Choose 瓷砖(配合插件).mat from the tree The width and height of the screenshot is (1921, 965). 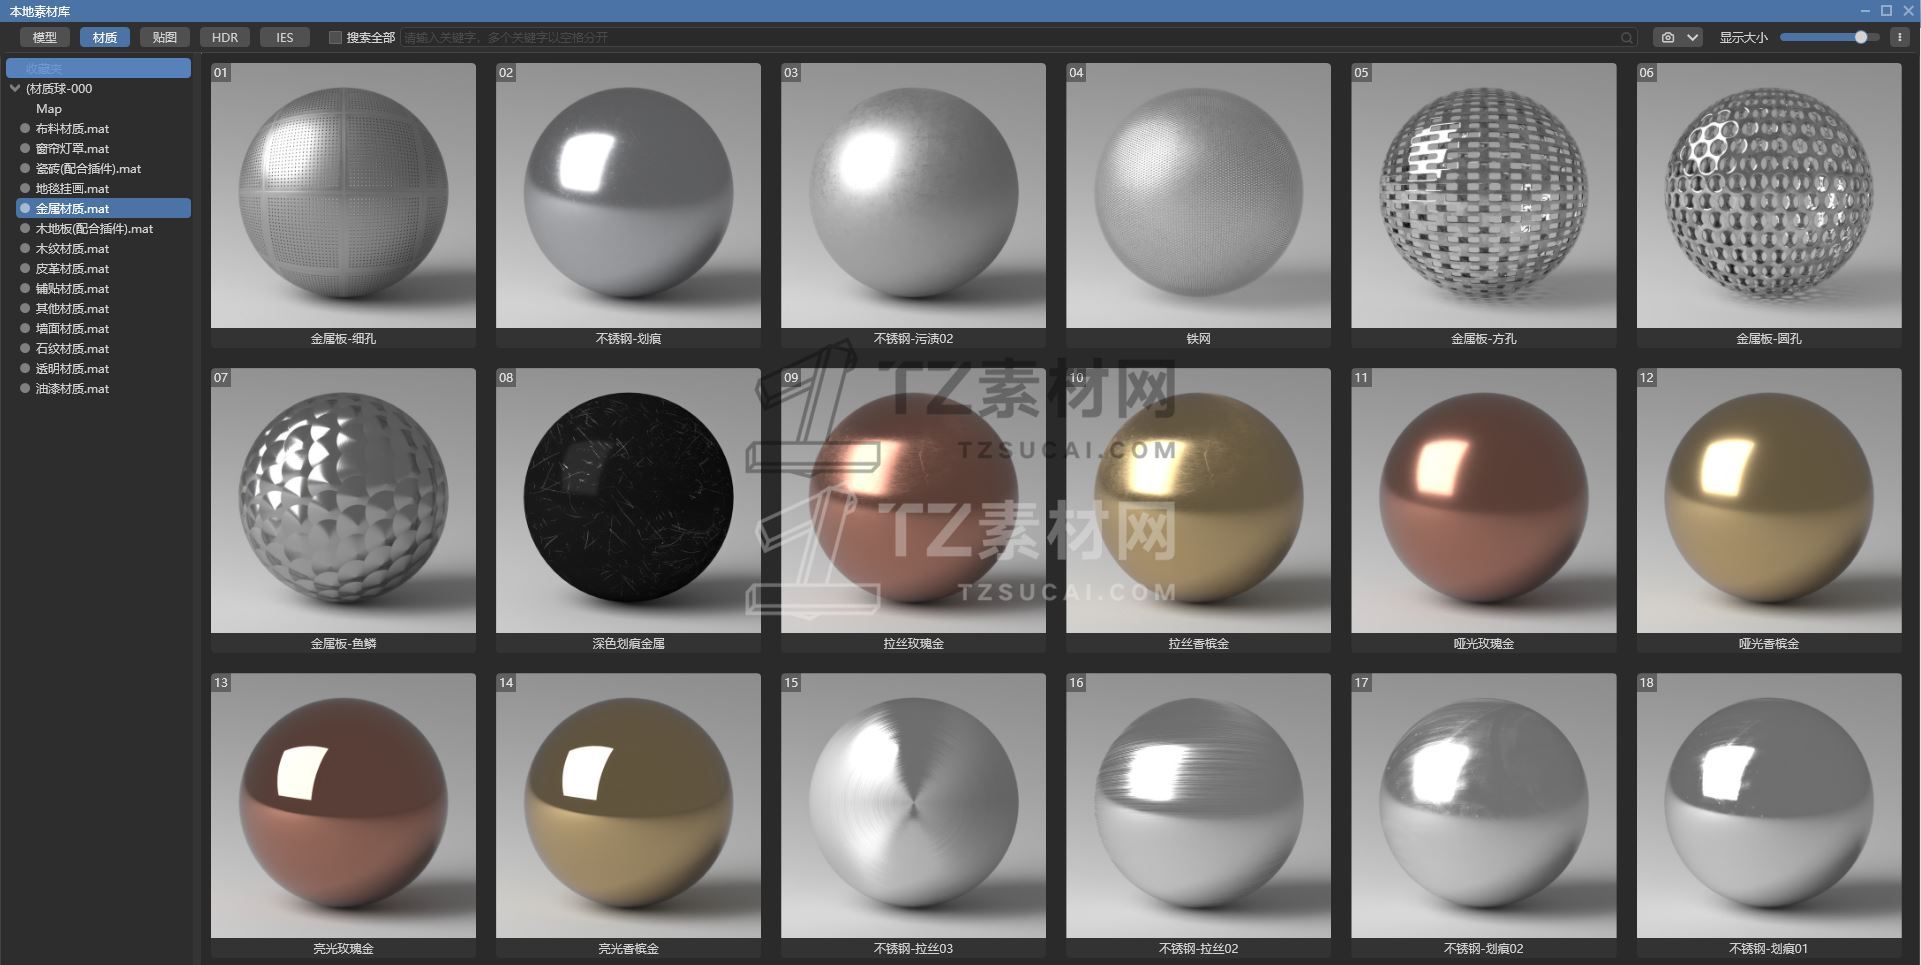[x=88, y=168]
